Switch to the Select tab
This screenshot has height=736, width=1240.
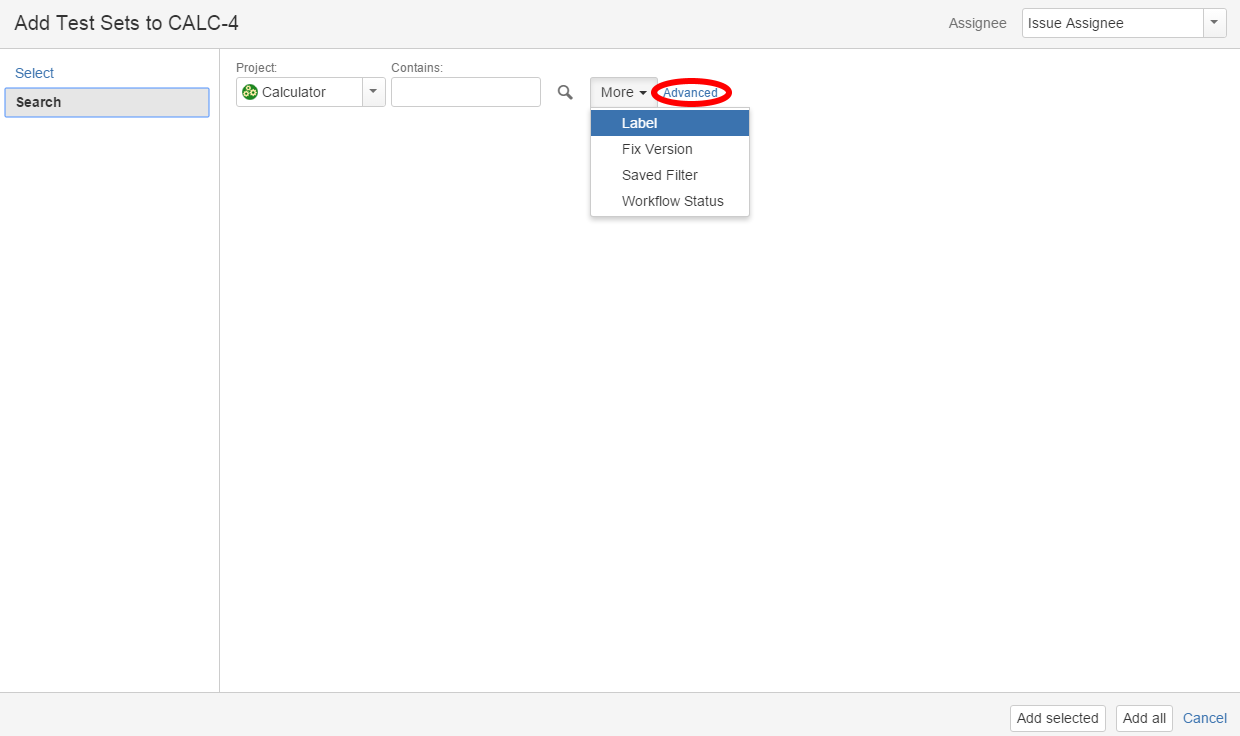(x=35, y=73)
